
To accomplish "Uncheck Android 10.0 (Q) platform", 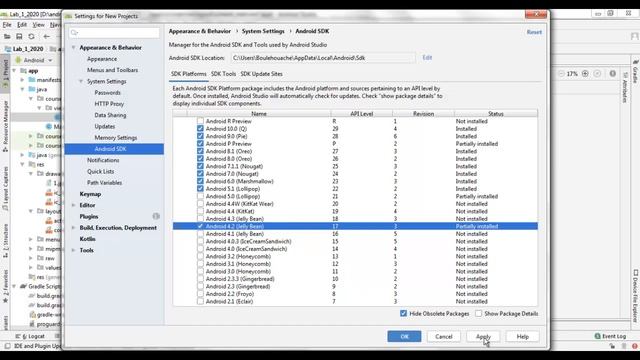I will click(200, 129).
